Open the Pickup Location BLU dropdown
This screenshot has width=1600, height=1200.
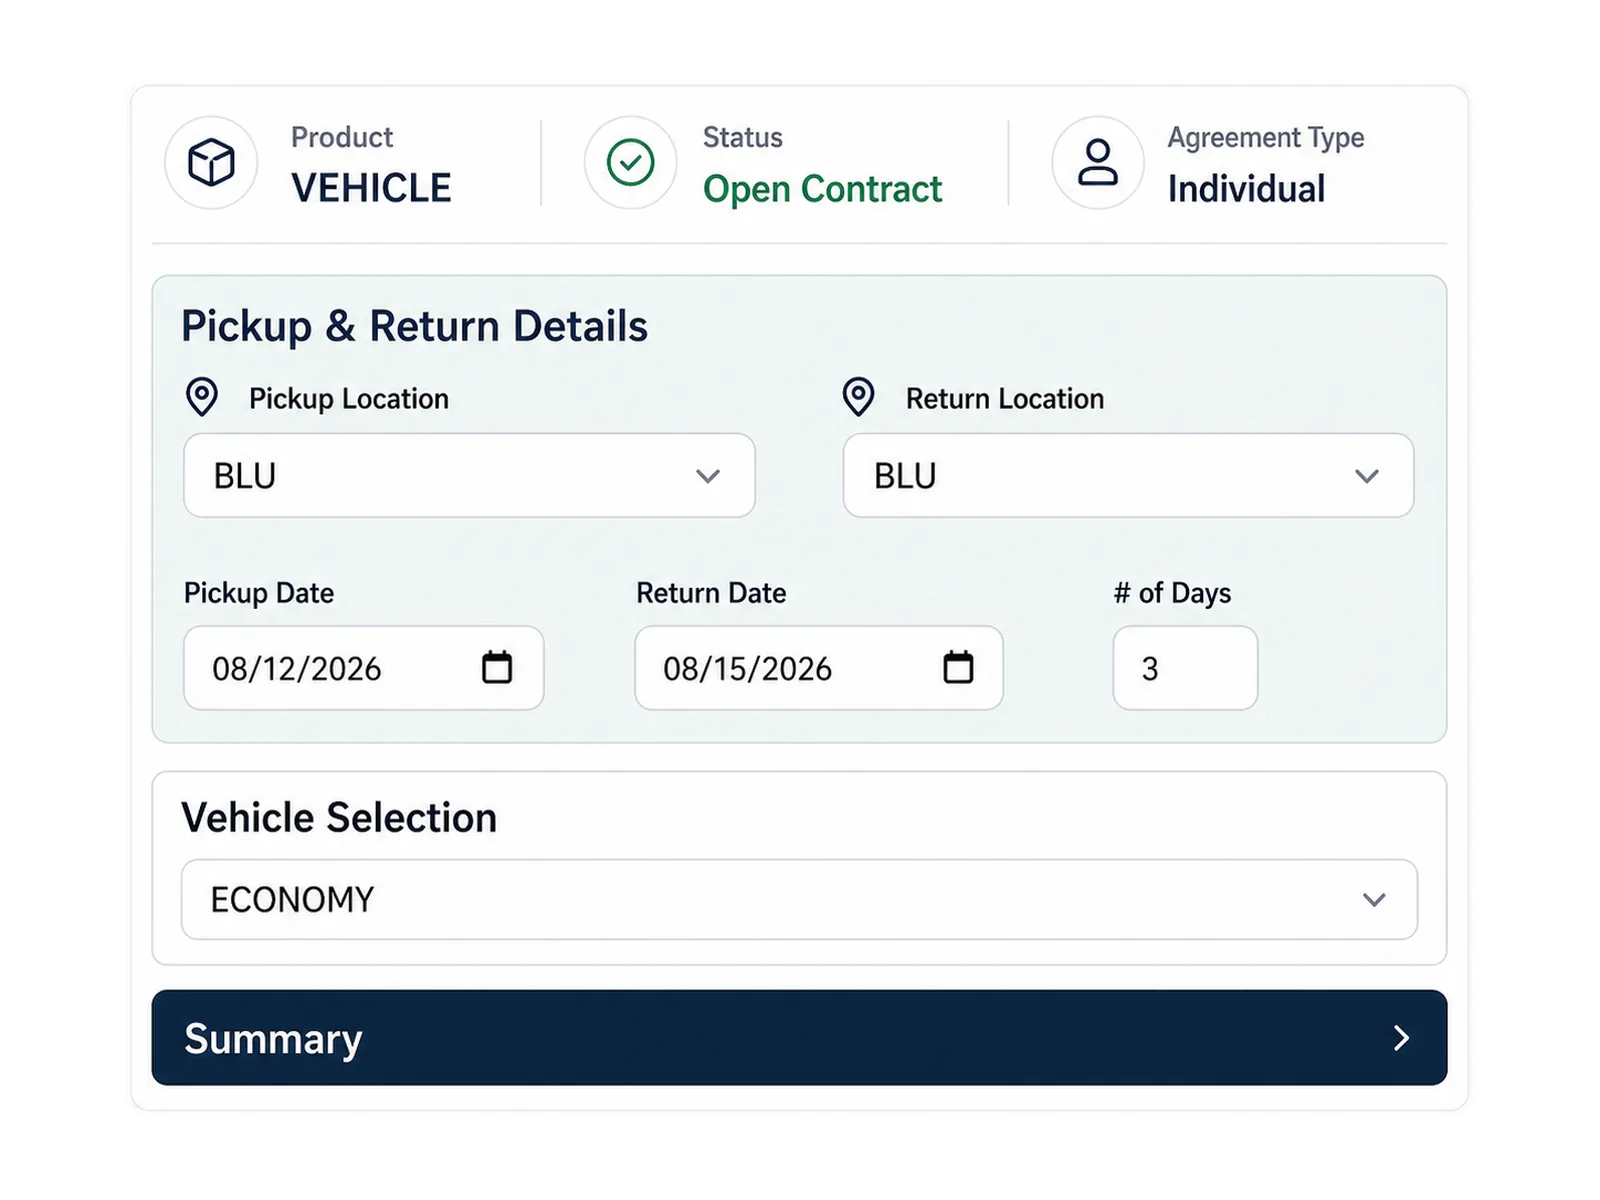469,475
